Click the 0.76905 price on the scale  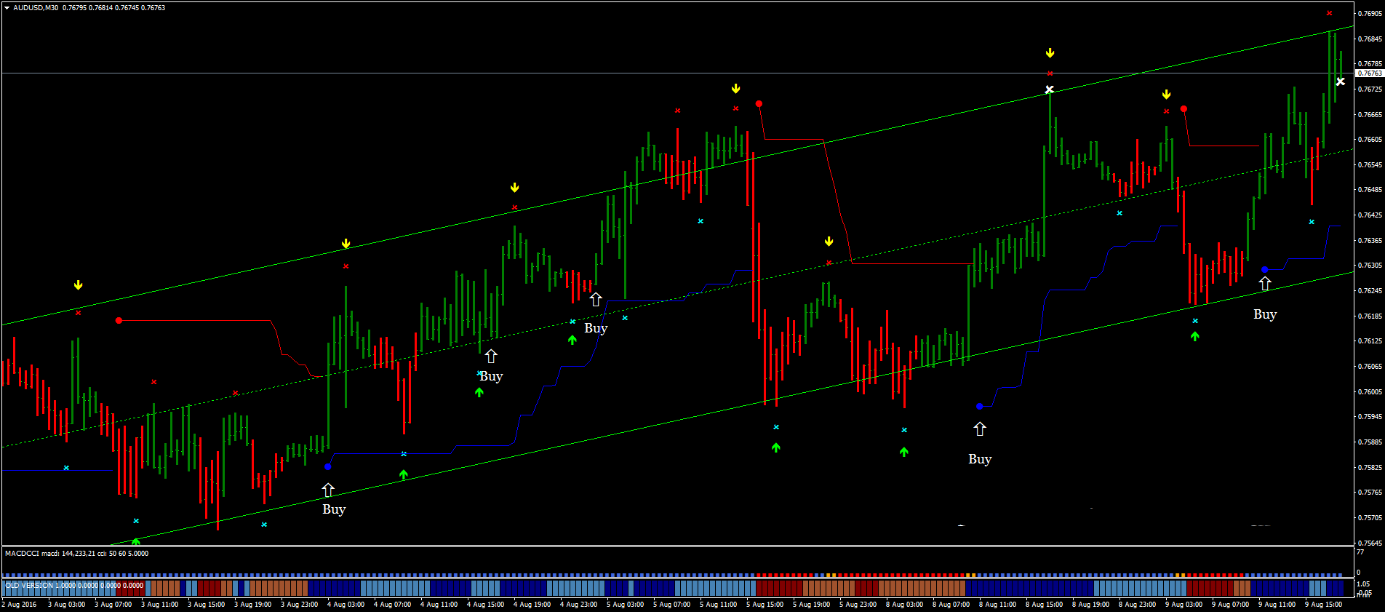tap(1368, 14)
